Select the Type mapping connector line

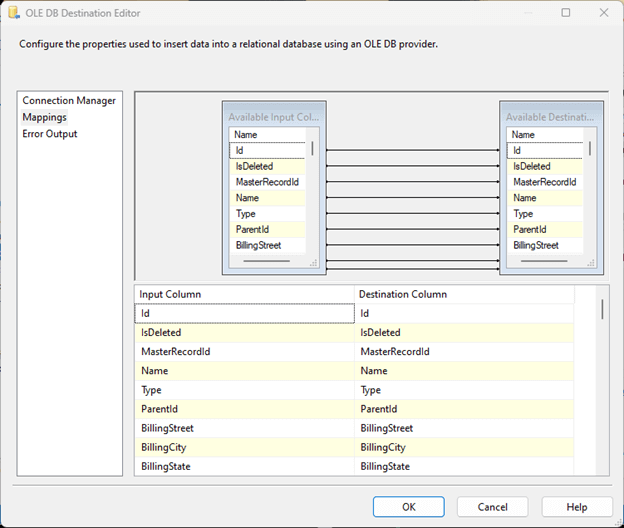pos(413,213)
